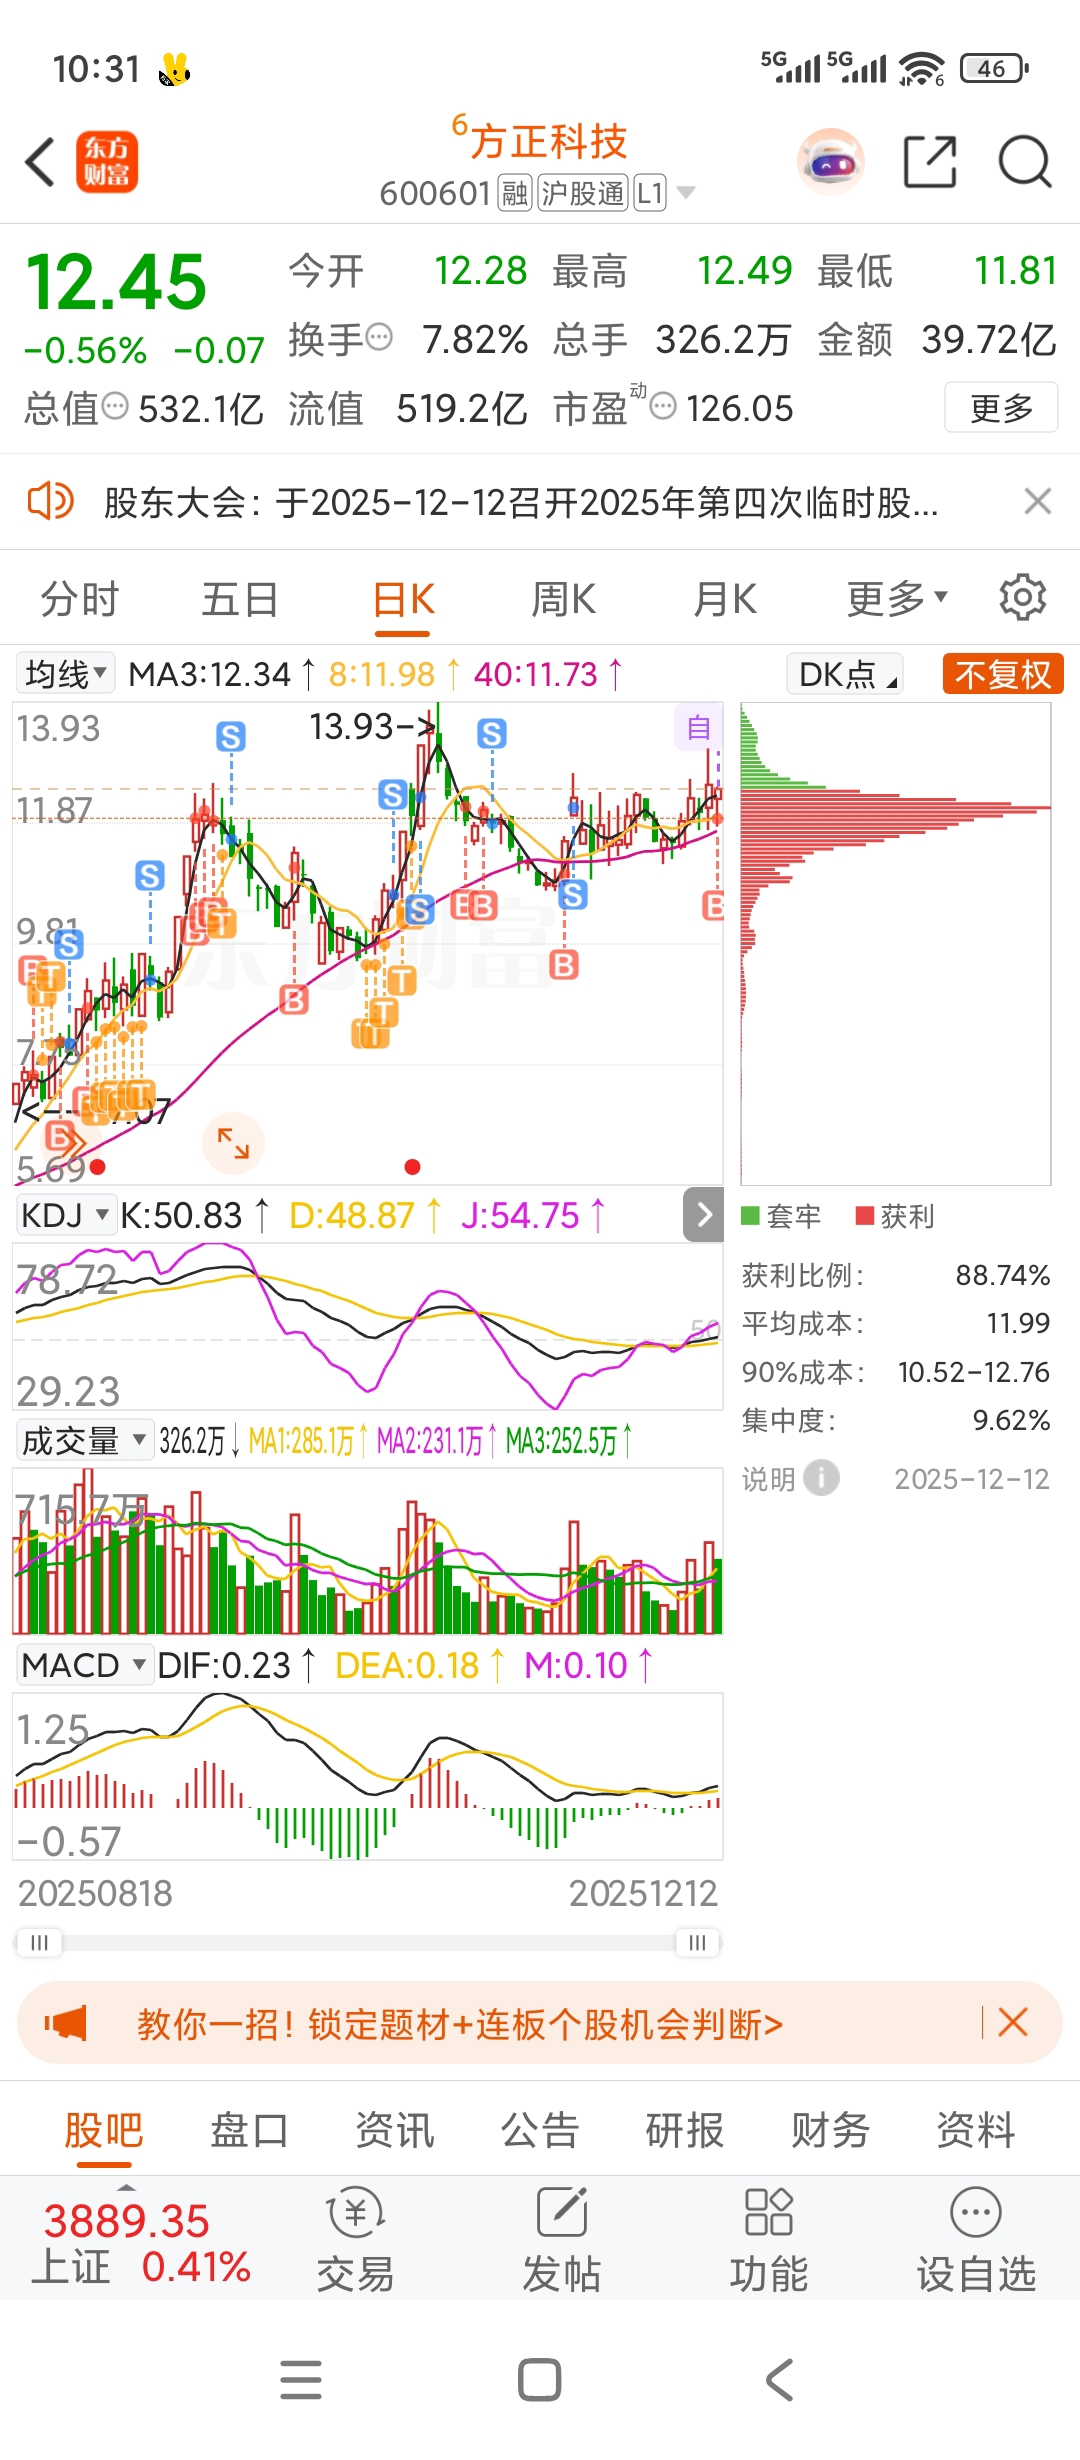Open the KDJ indicator dropdown

tap(65, 1215)
